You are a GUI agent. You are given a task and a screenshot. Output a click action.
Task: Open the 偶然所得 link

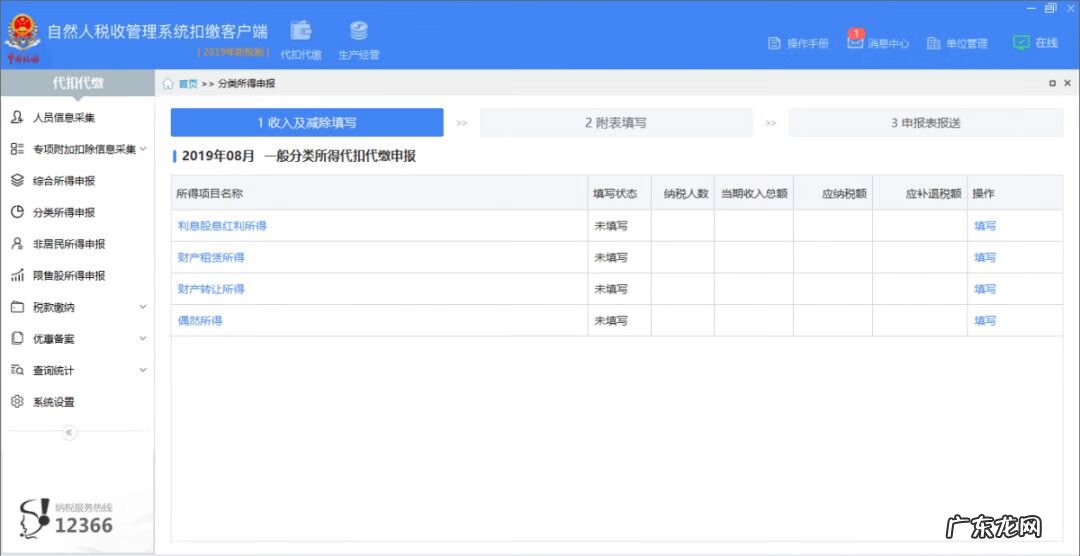click(x=200, y=321)
